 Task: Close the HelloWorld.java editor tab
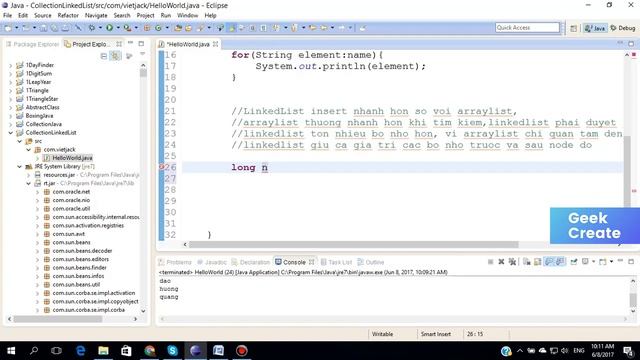(x=216, y=44)
